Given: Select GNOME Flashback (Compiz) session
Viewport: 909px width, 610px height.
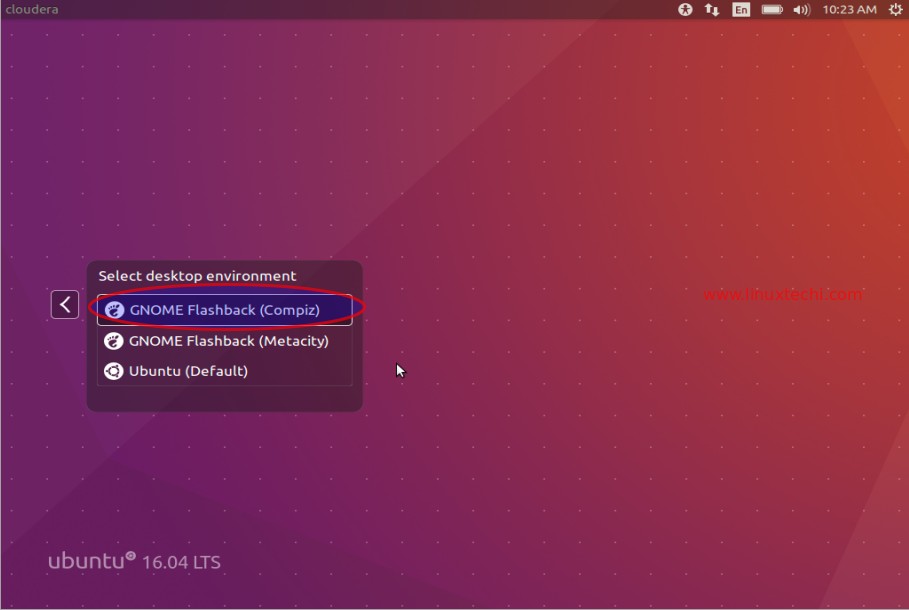Looking at the screenshot, I should point(224,310).
